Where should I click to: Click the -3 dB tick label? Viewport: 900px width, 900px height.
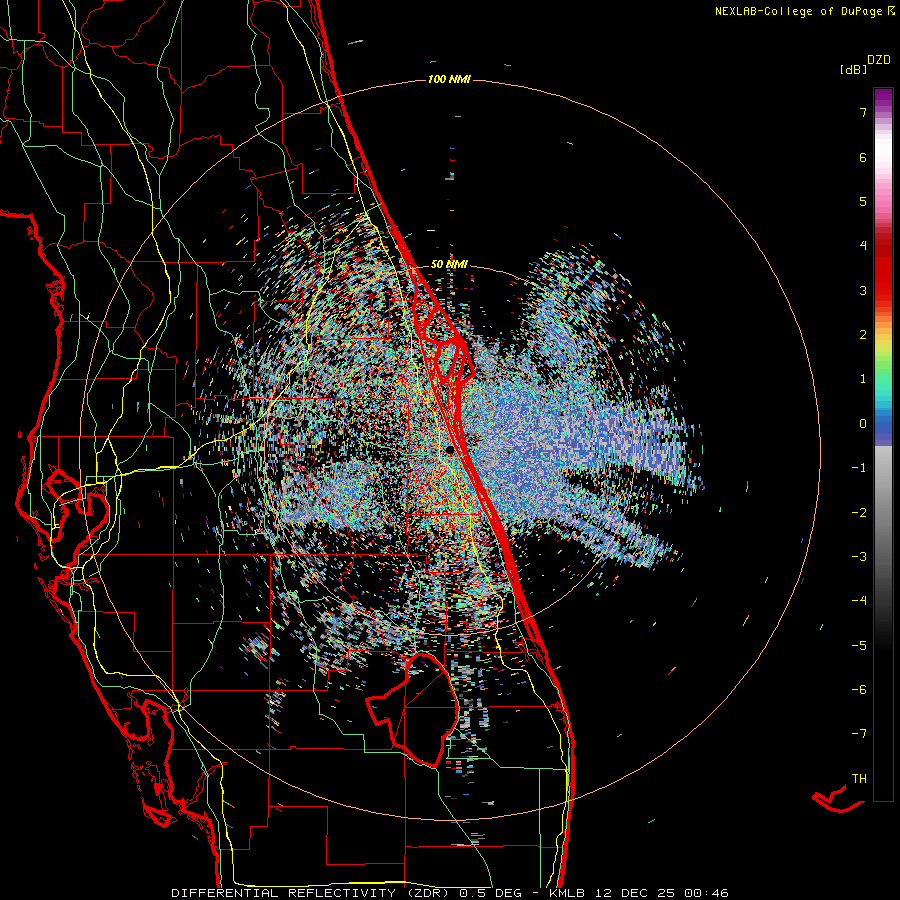tap(859, 557)
